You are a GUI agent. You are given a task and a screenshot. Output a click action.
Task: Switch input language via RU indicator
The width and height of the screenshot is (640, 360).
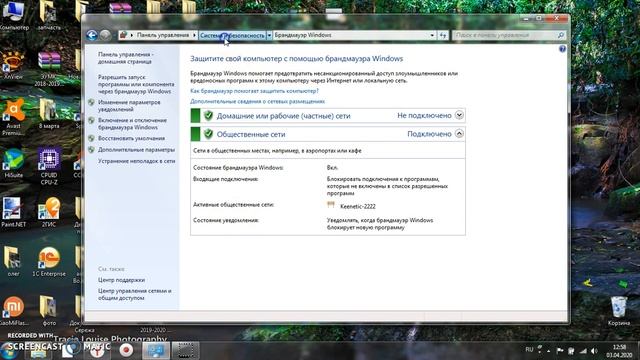coord(529,350)
